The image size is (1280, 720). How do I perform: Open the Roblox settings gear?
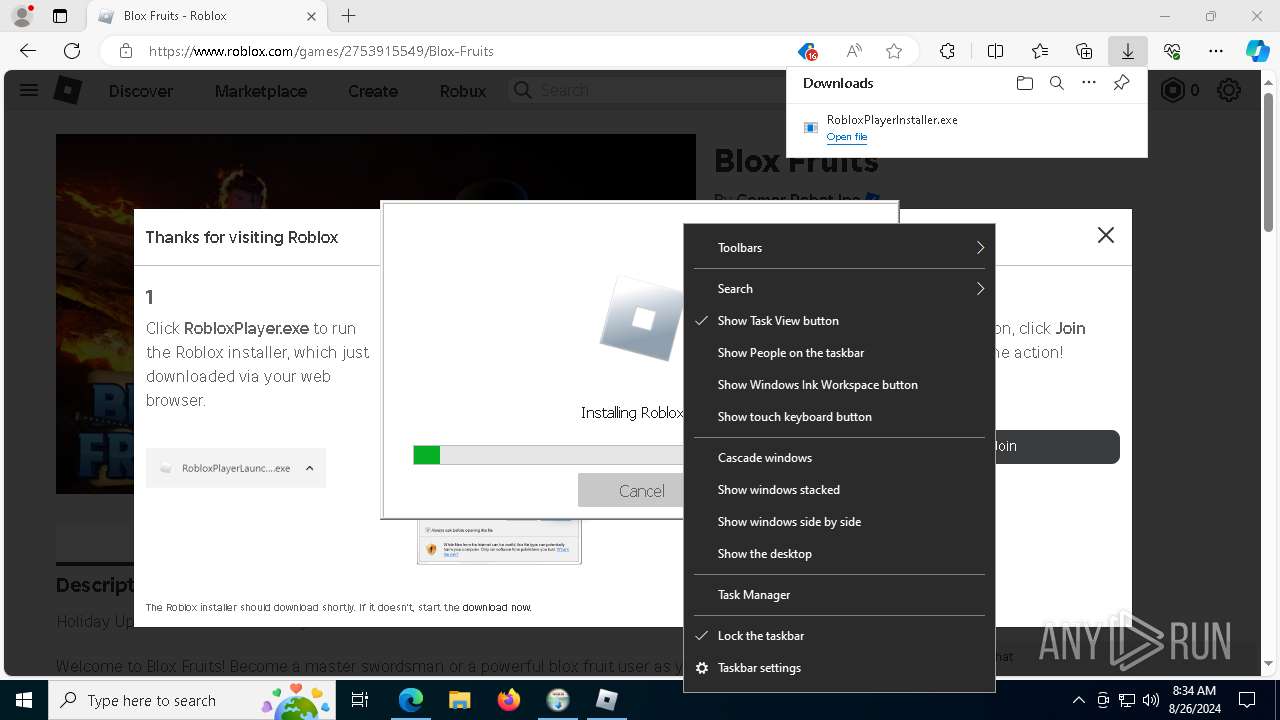1229,90
